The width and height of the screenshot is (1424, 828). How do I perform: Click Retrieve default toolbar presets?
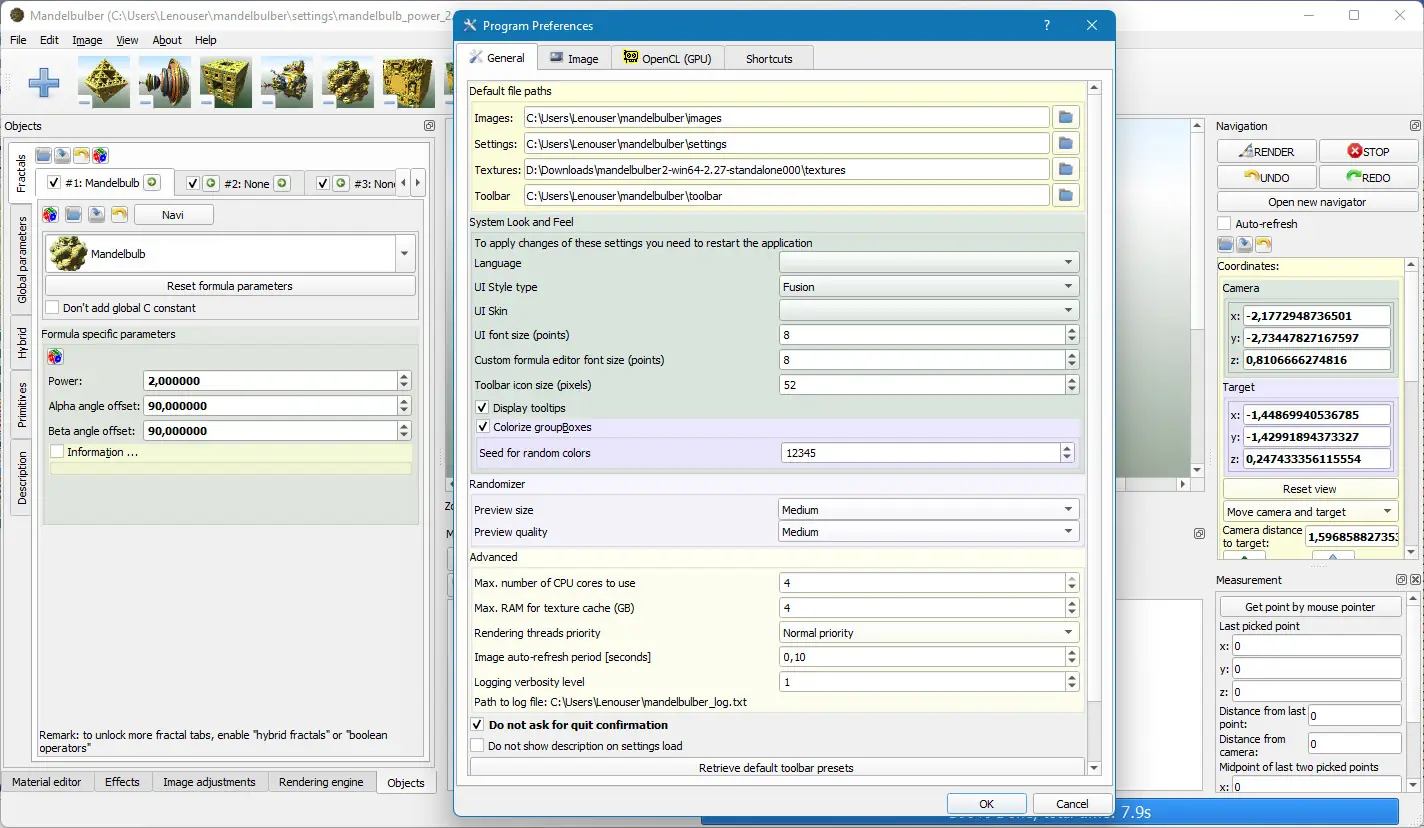[x=776, y=768]
